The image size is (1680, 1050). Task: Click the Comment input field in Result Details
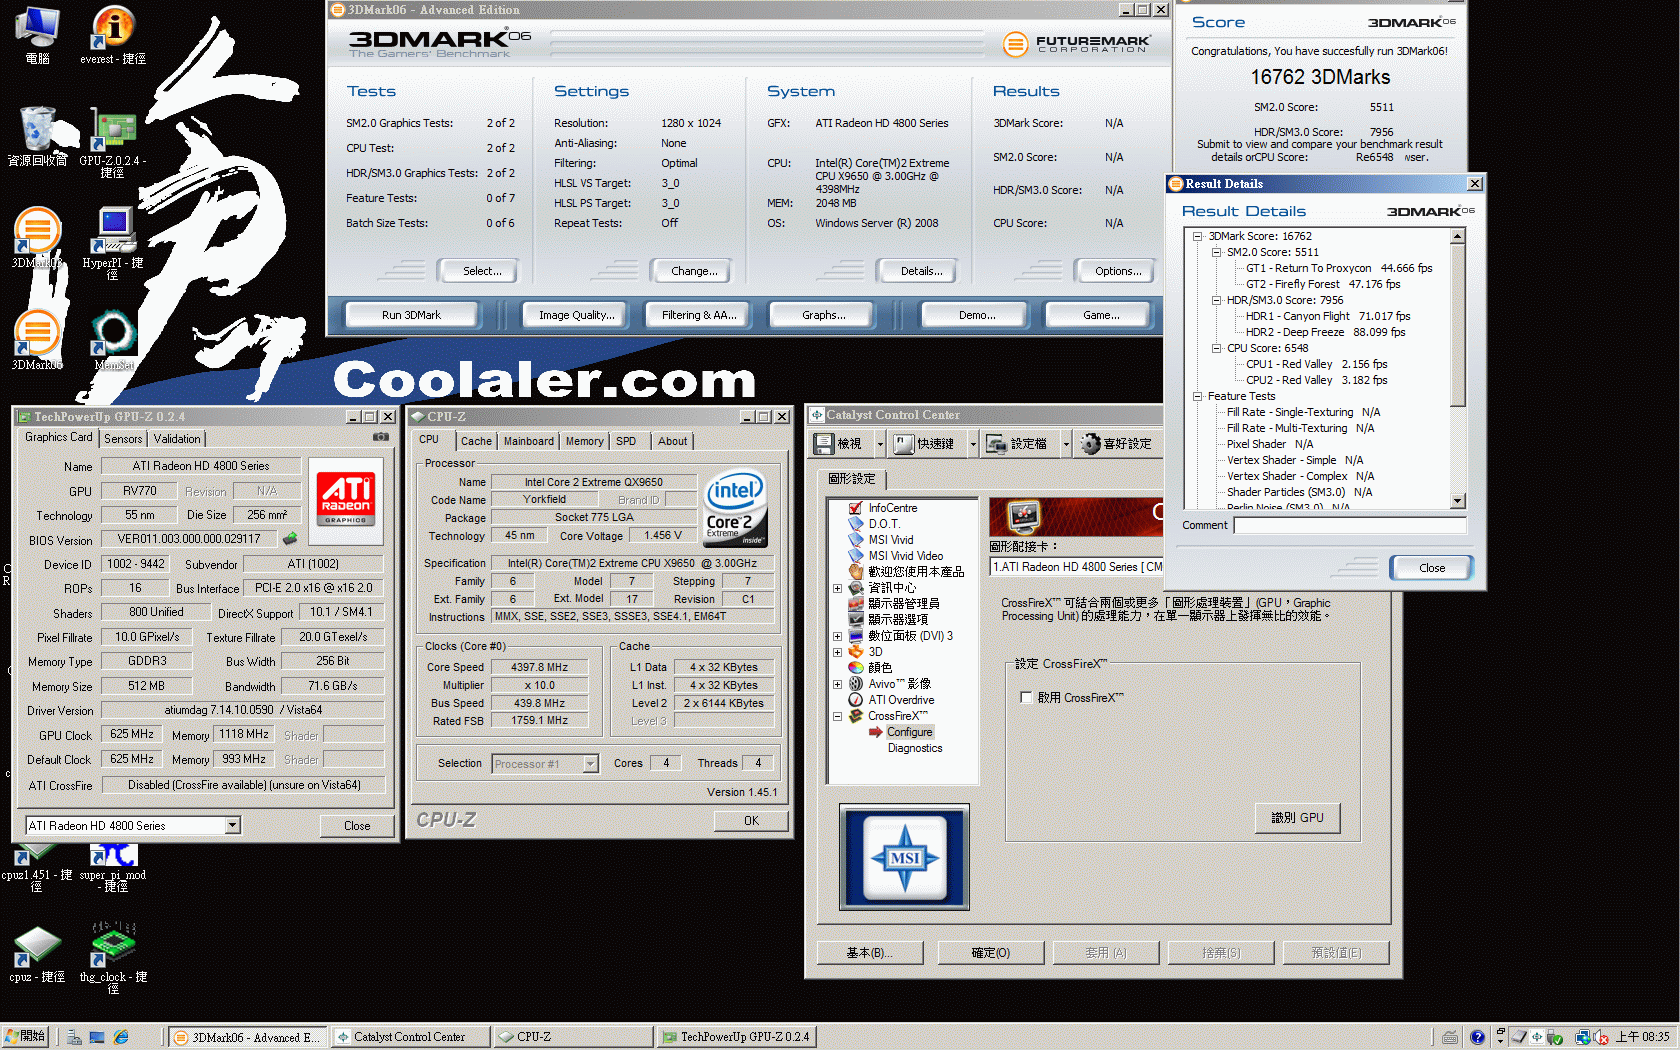[x=1349, y=525]
